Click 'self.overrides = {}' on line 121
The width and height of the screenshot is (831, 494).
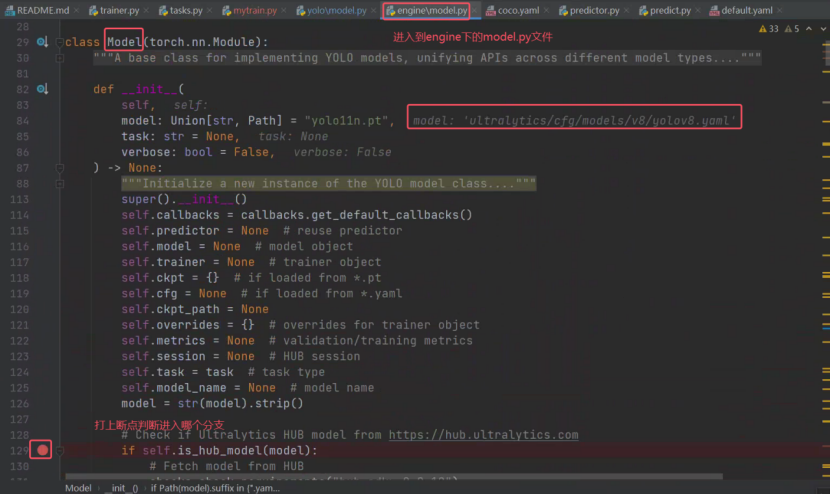click(x=188, y=325)
